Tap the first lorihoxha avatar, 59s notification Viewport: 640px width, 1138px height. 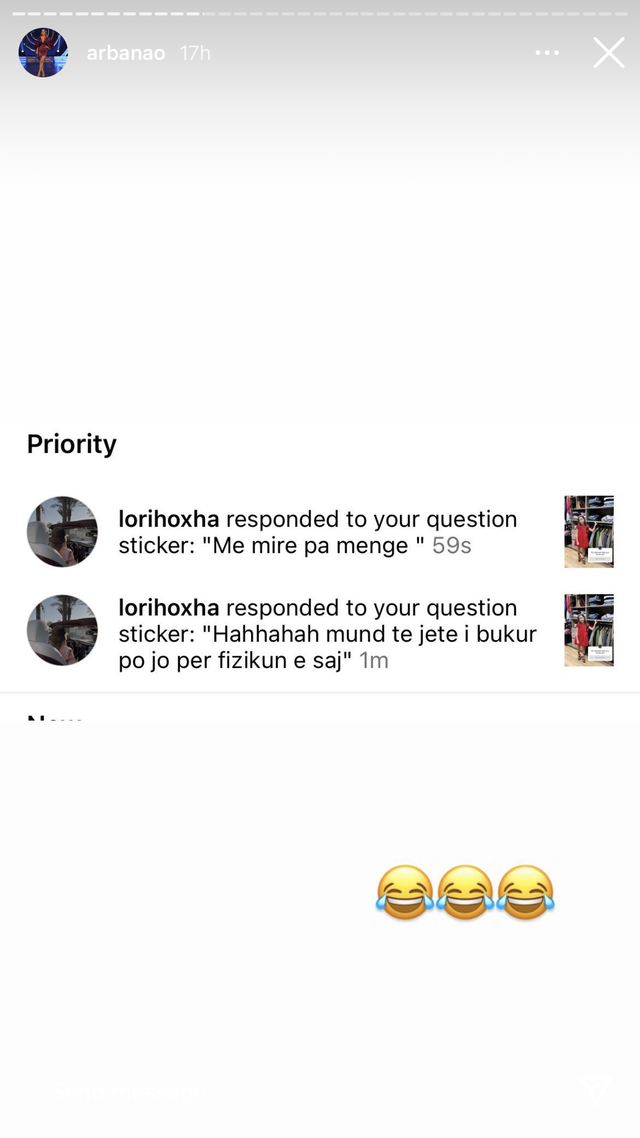pos(62,531)
